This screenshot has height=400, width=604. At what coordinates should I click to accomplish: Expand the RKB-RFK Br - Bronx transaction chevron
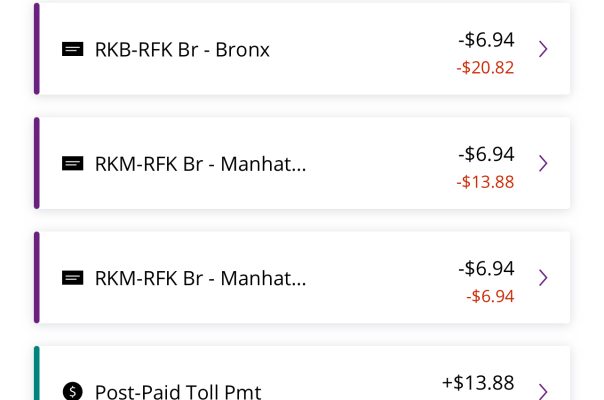tap(543, 49)
